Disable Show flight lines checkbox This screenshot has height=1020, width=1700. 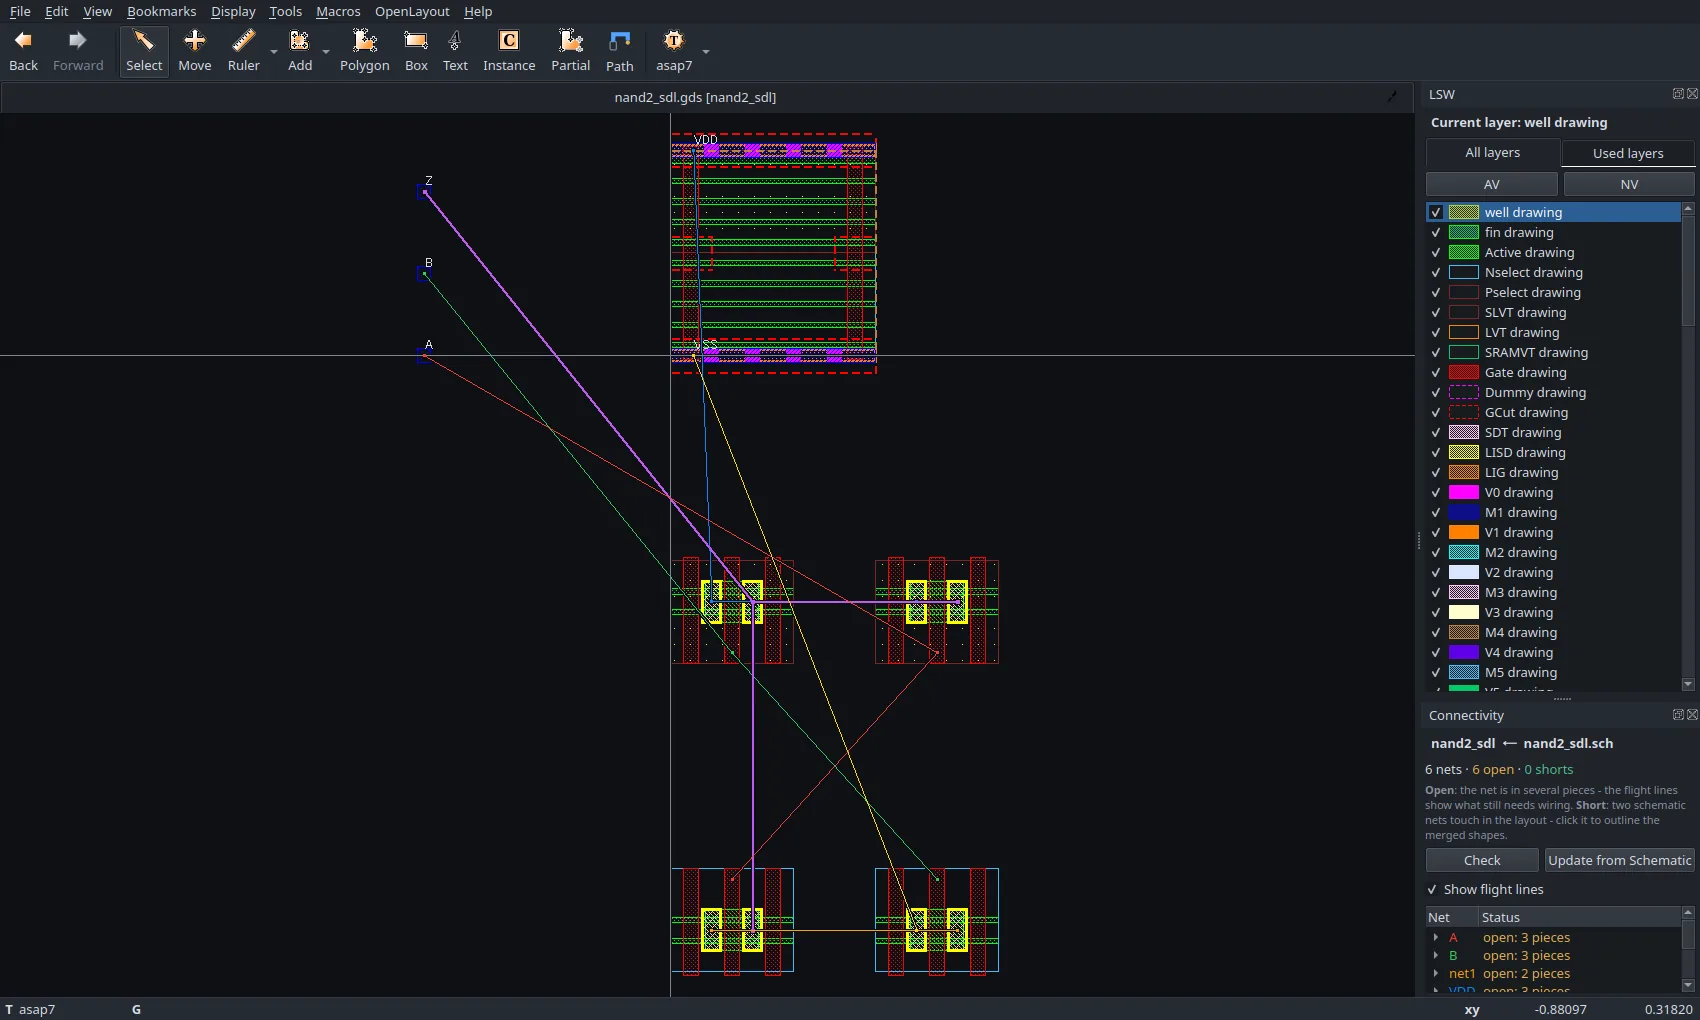1432,889
